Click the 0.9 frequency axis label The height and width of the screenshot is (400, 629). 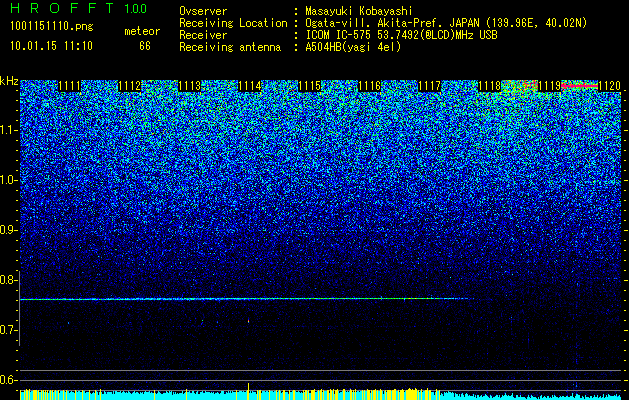tap(8, 230)
